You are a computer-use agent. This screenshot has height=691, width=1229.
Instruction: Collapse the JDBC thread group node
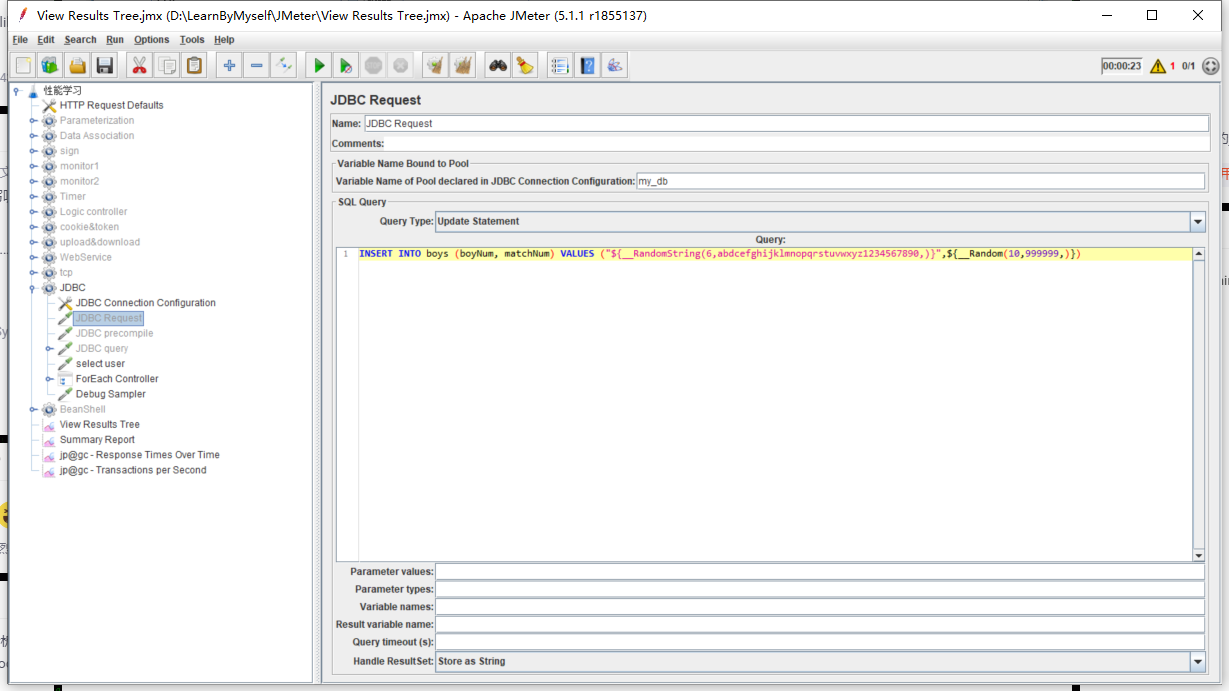33,288
